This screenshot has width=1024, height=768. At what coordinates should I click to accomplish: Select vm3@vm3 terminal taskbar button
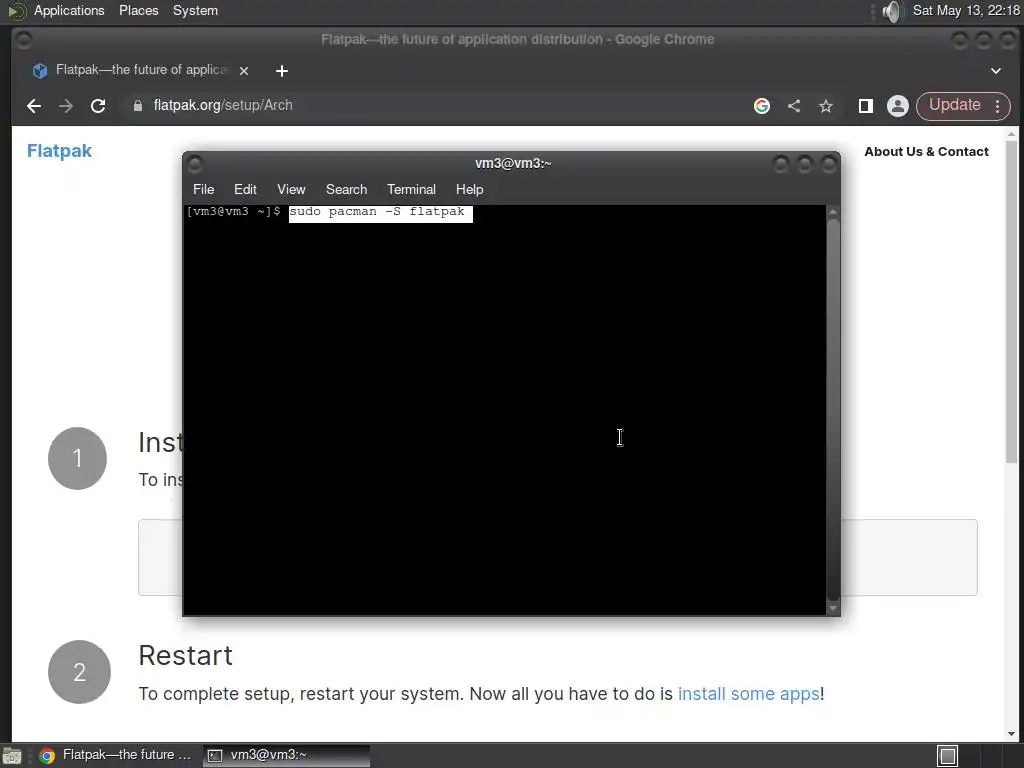[x=286, y=755]
